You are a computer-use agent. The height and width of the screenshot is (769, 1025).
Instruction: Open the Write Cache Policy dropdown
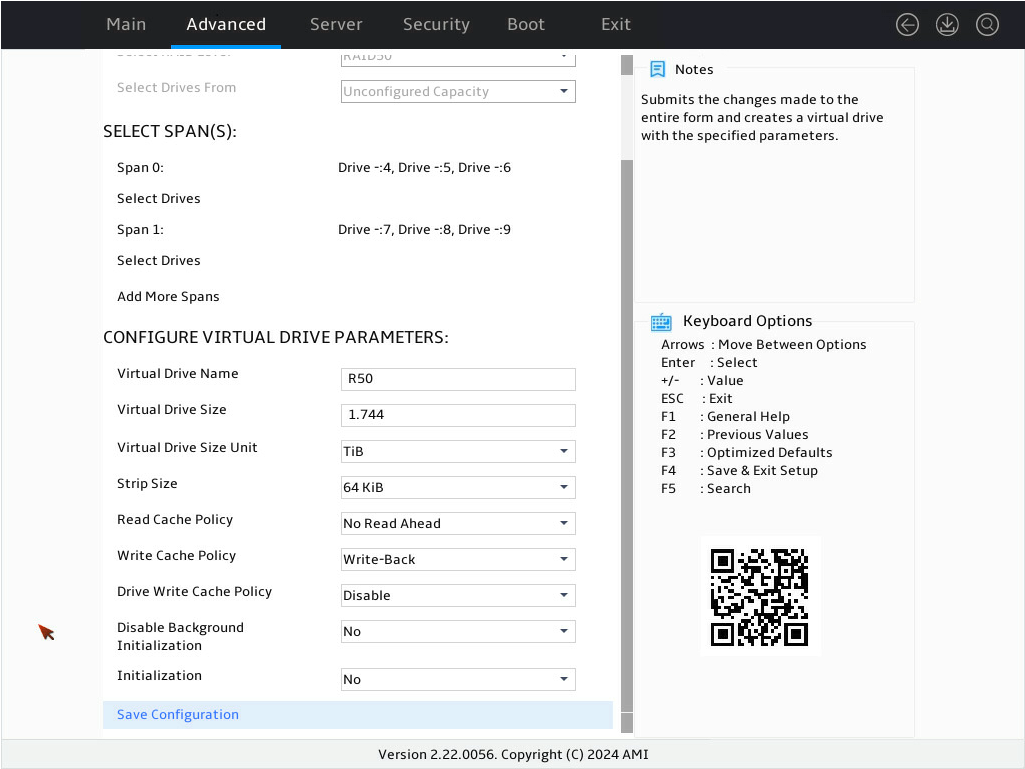(458, 559)
